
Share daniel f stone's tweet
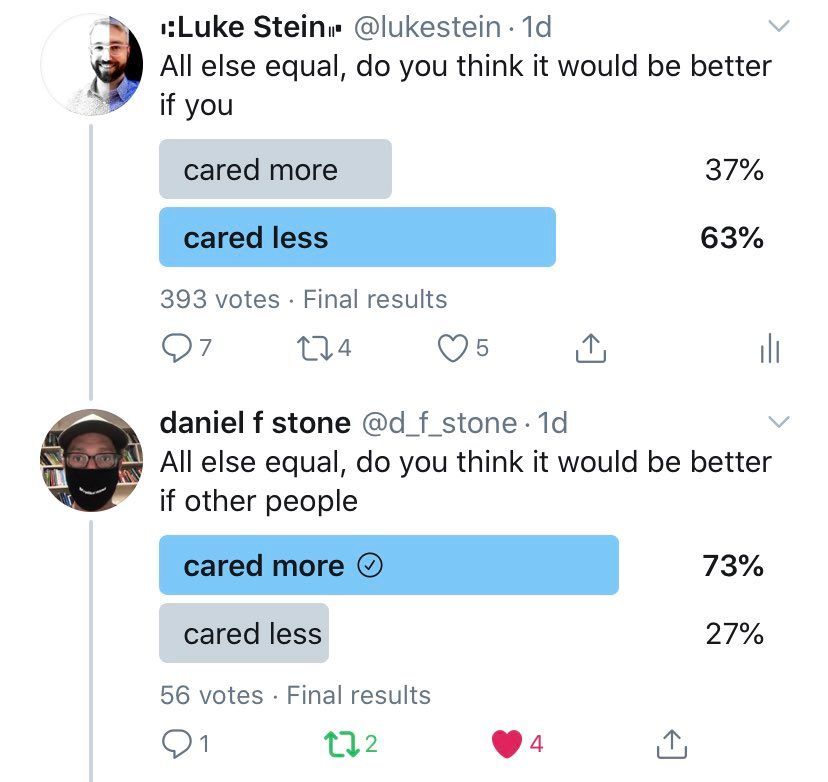click(672, 744)
